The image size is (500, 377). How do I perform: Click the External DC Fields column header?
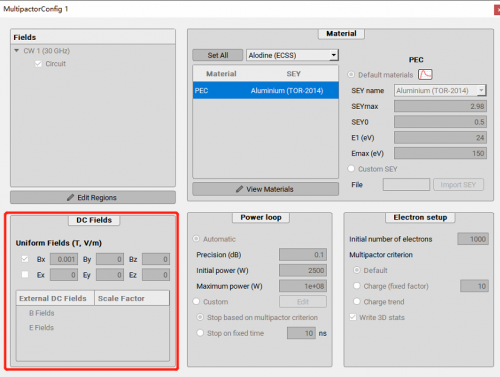[55, 298]
